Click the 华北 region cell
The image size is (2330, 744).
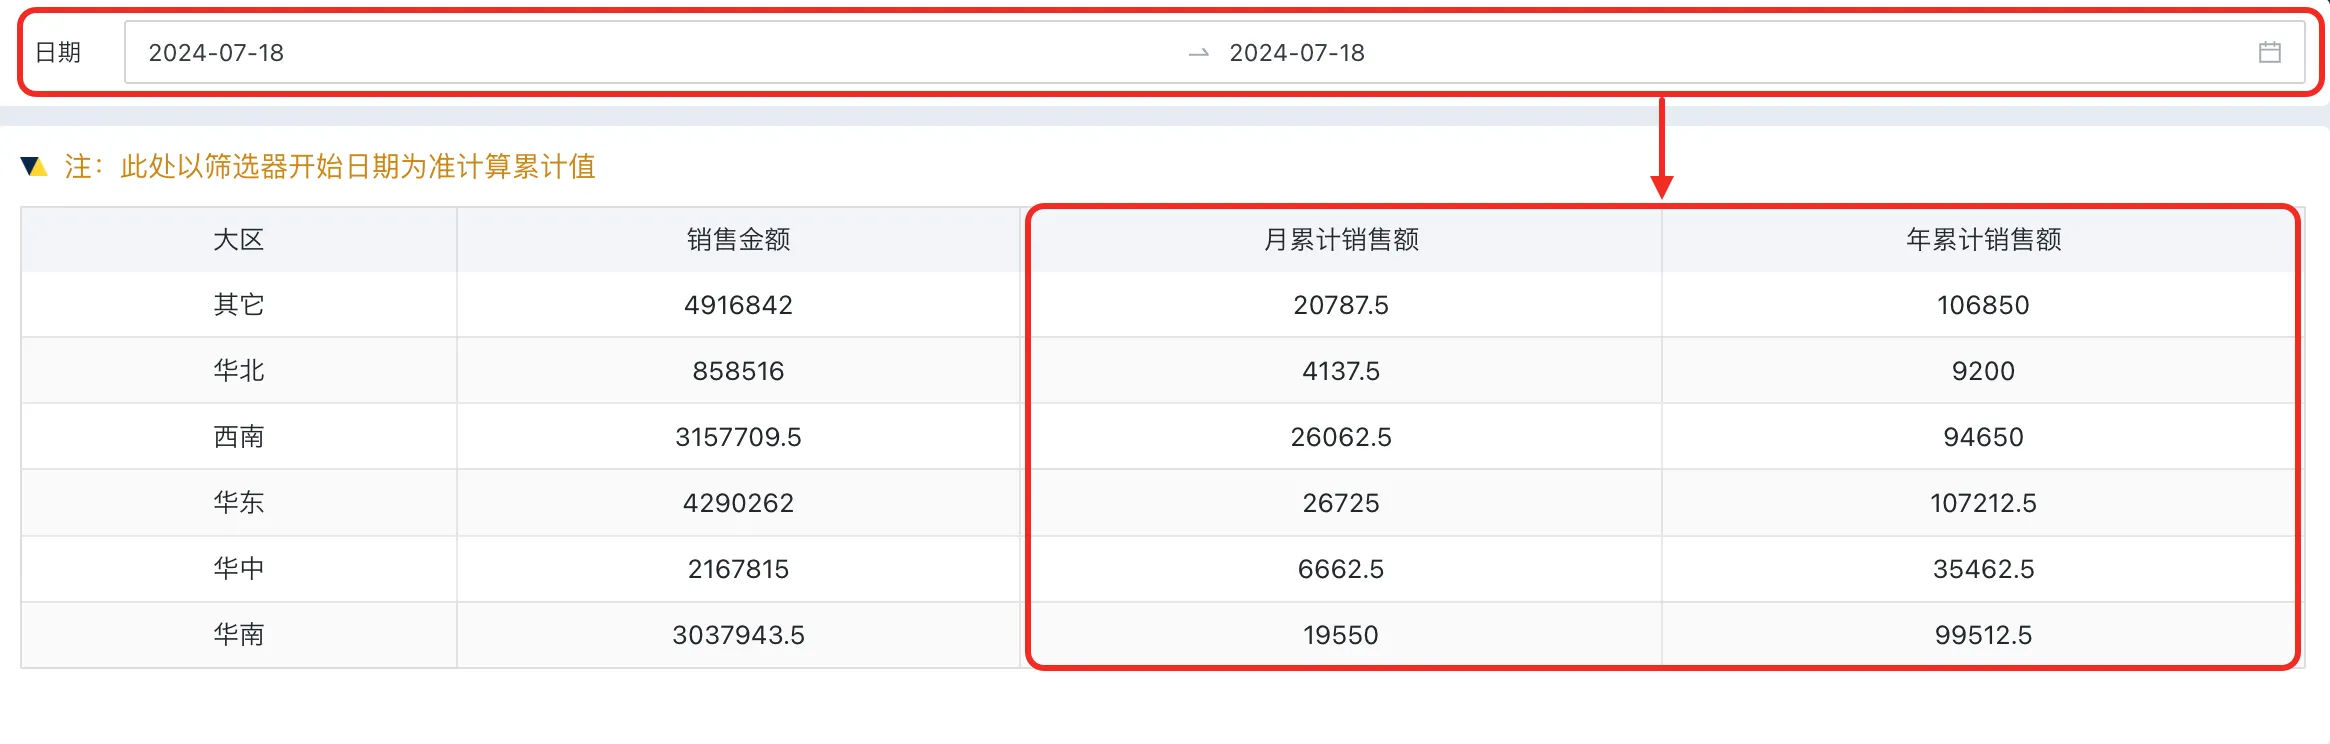pos(239,371)
